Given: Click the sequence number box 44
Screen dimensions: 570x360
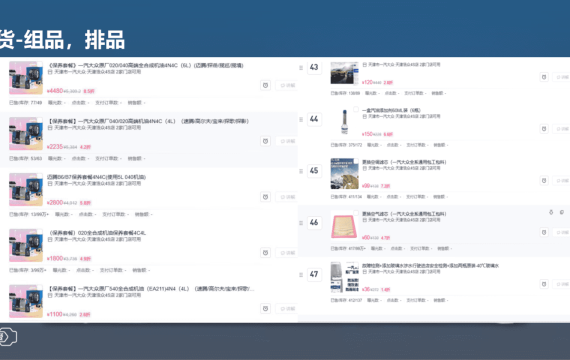Looking at the screenshot, I should (x=314, y=119).
